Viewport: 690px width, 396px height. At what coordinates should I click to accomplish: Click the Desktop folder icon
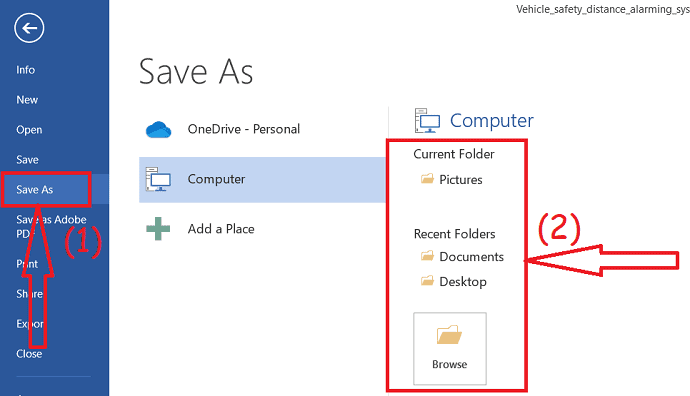(427, 281)
